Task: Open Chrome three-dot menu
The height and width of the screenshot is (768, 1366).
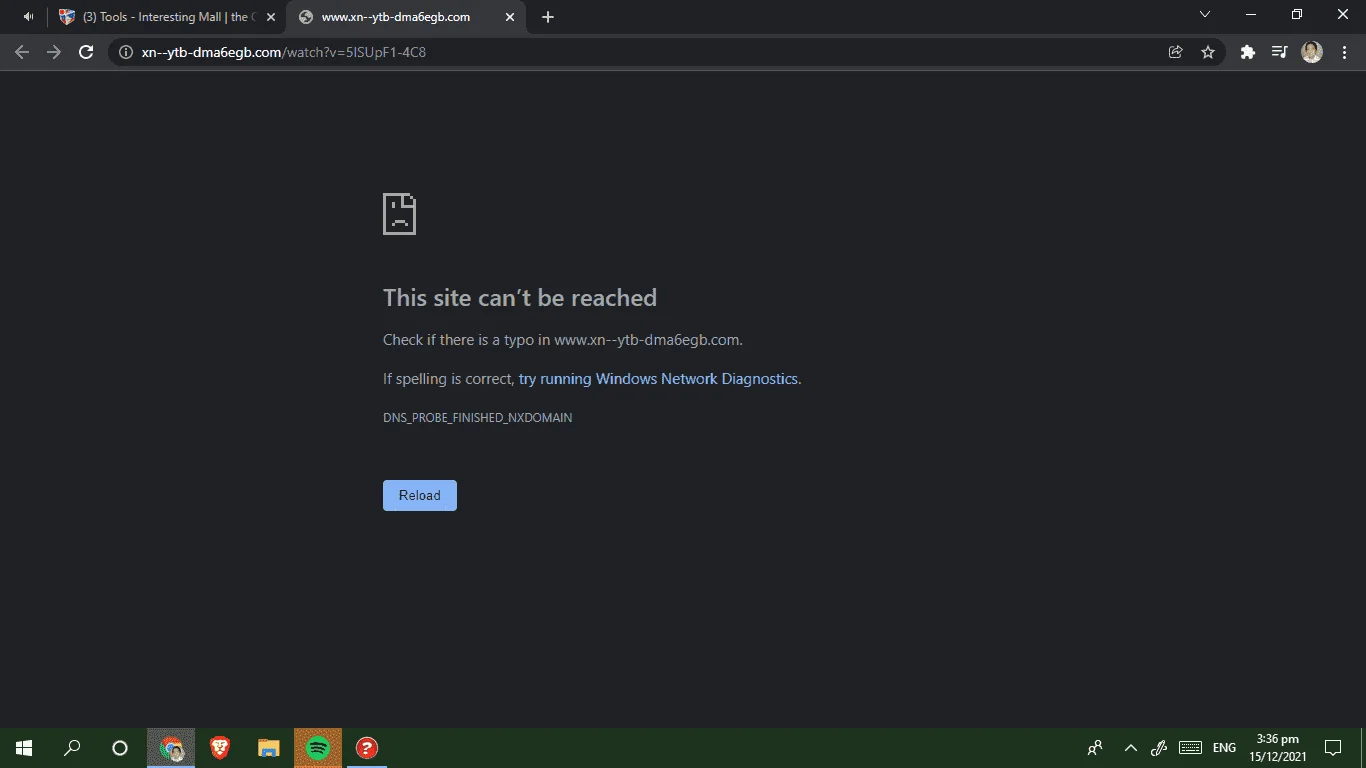Action: click(1343, 52)
